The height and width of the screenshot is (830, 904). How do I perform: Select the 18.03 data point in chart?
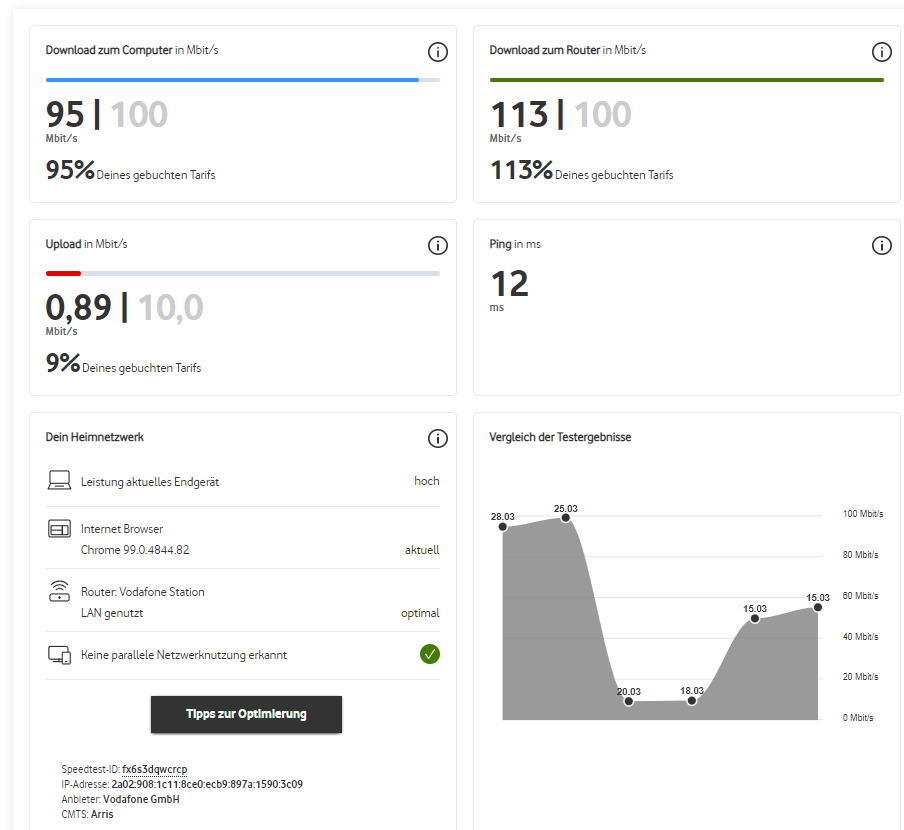coord(692,701)
